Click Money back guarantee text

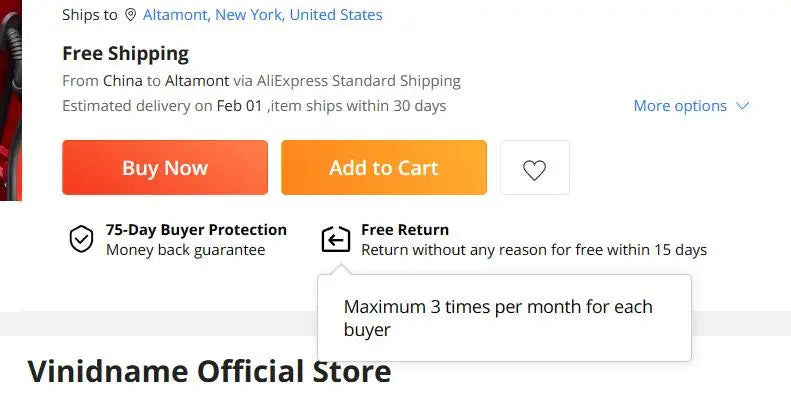pos(186,250)
